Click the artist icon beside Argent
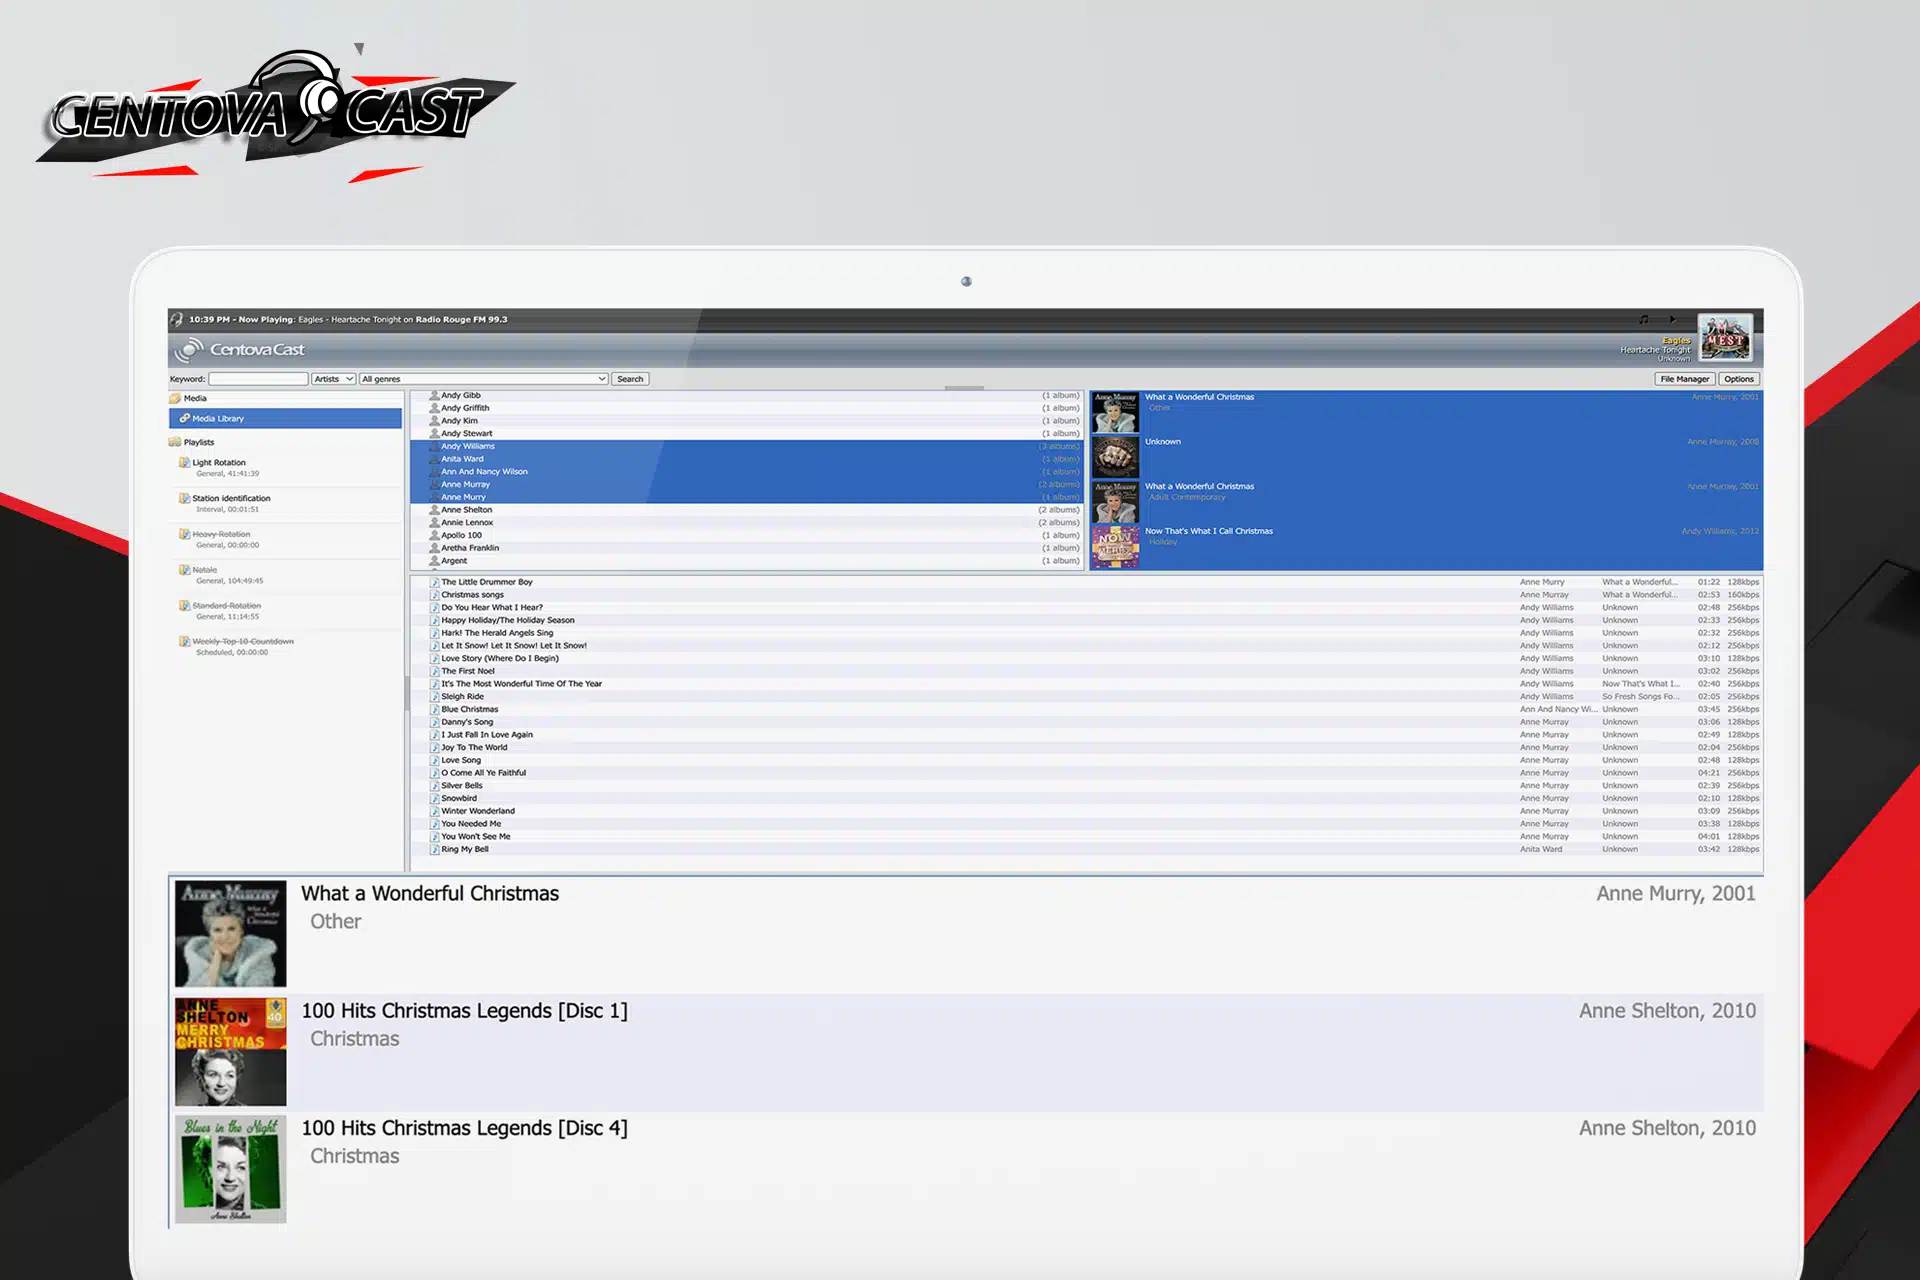This screenshot has height=1280, width=1920. coord(435,561)
